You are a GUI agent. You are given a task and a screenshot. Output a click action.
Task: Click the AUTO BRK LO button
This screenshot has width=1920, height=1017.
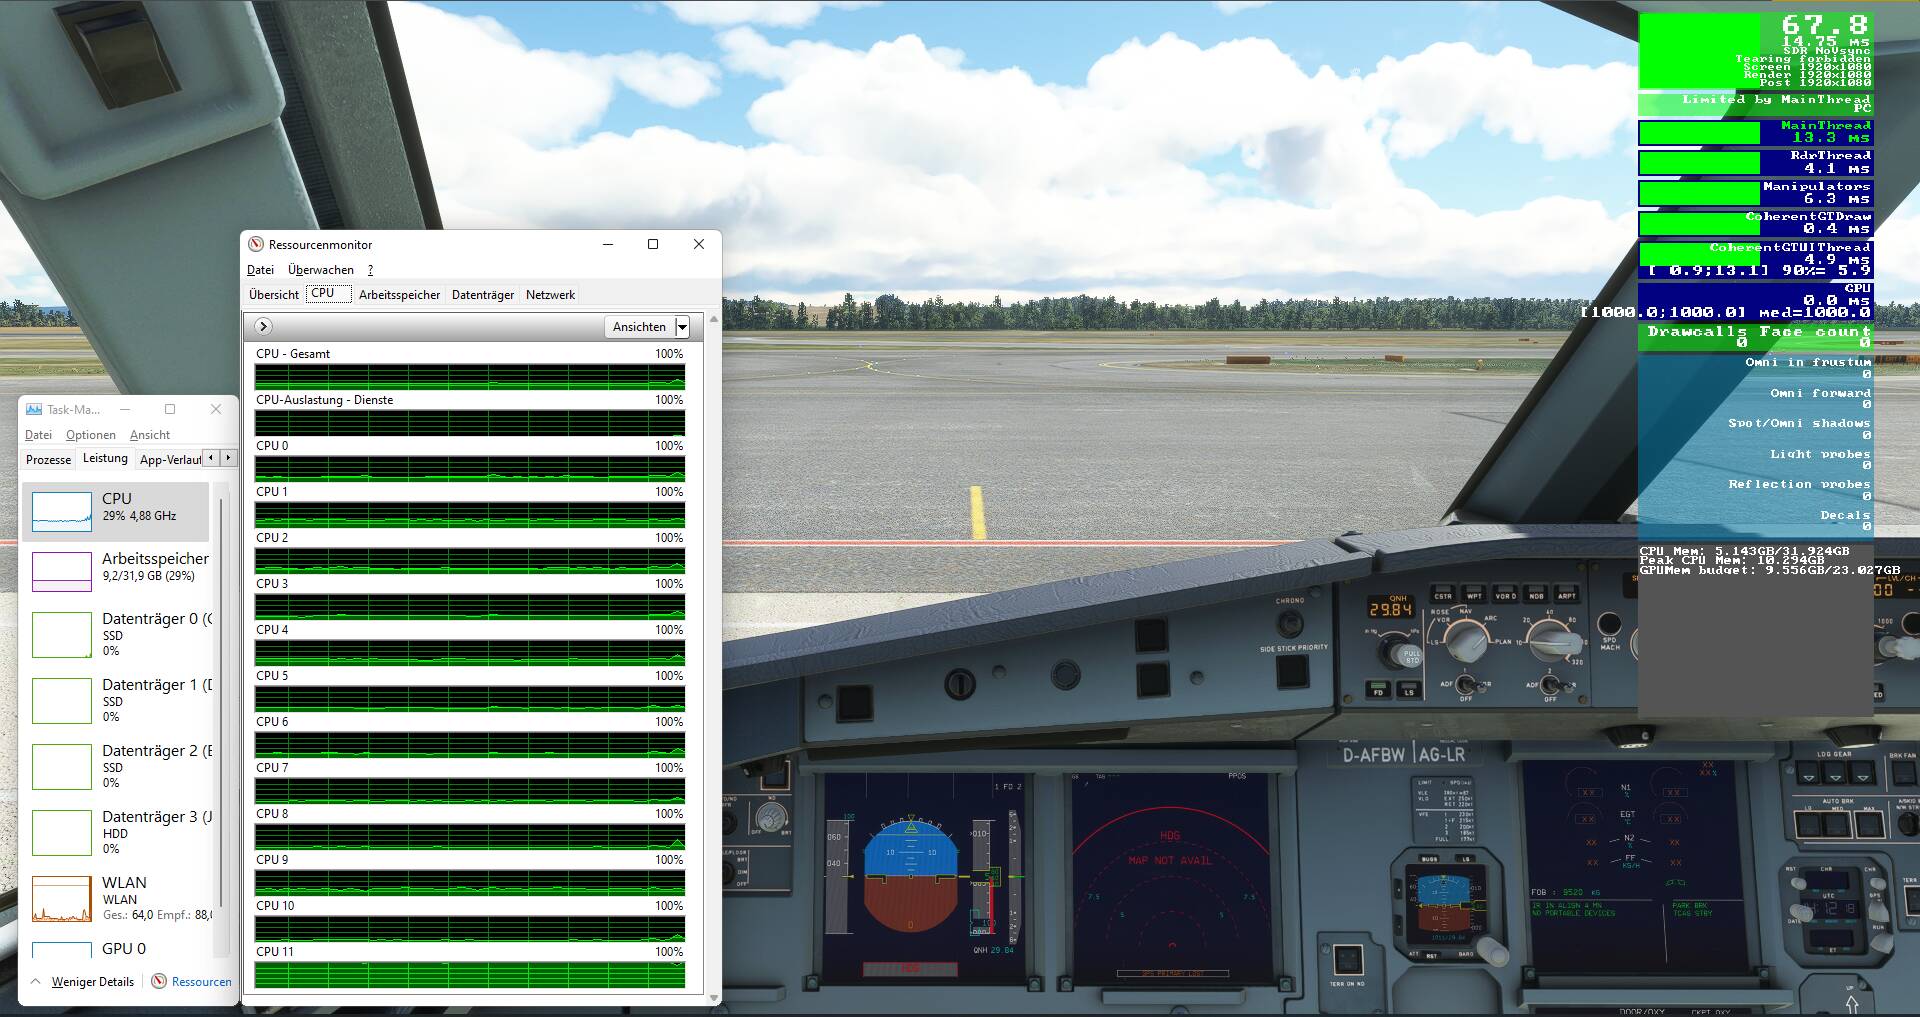1808,827
